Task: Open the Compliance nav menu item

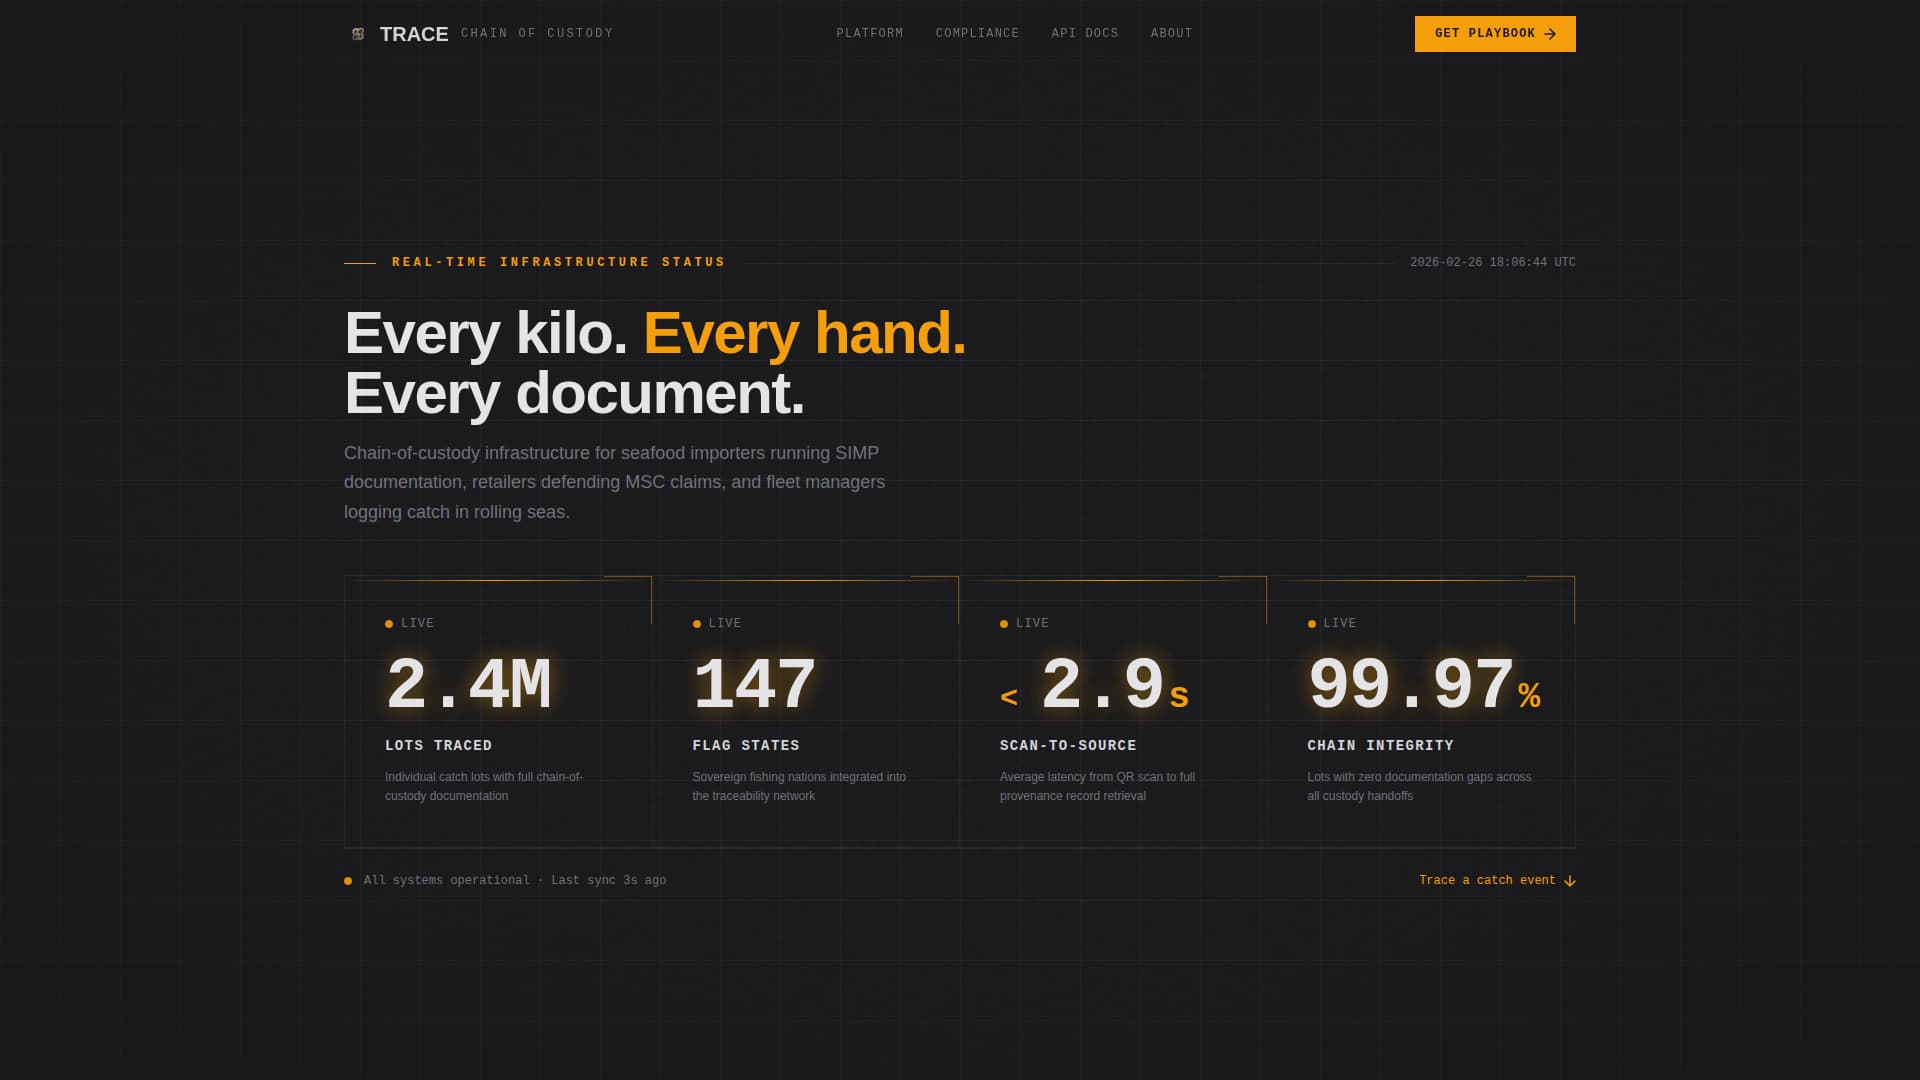Action: (977, 33)
